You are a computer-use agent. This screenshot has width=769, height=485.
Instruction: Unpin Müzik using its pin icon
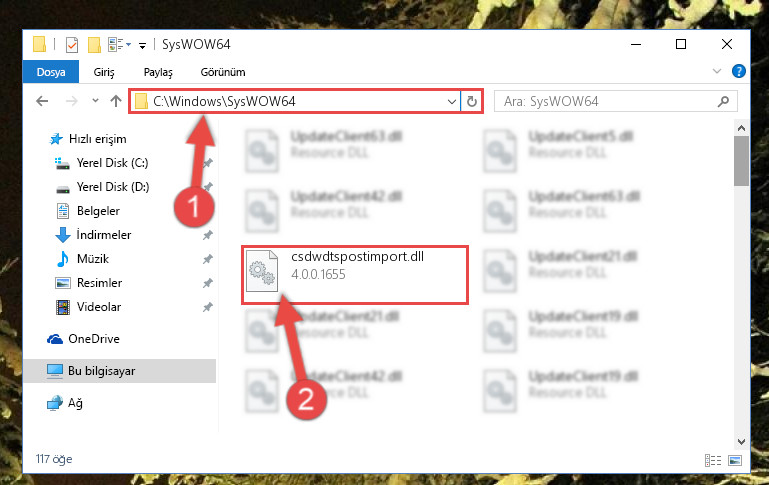[x=208, y=259]
